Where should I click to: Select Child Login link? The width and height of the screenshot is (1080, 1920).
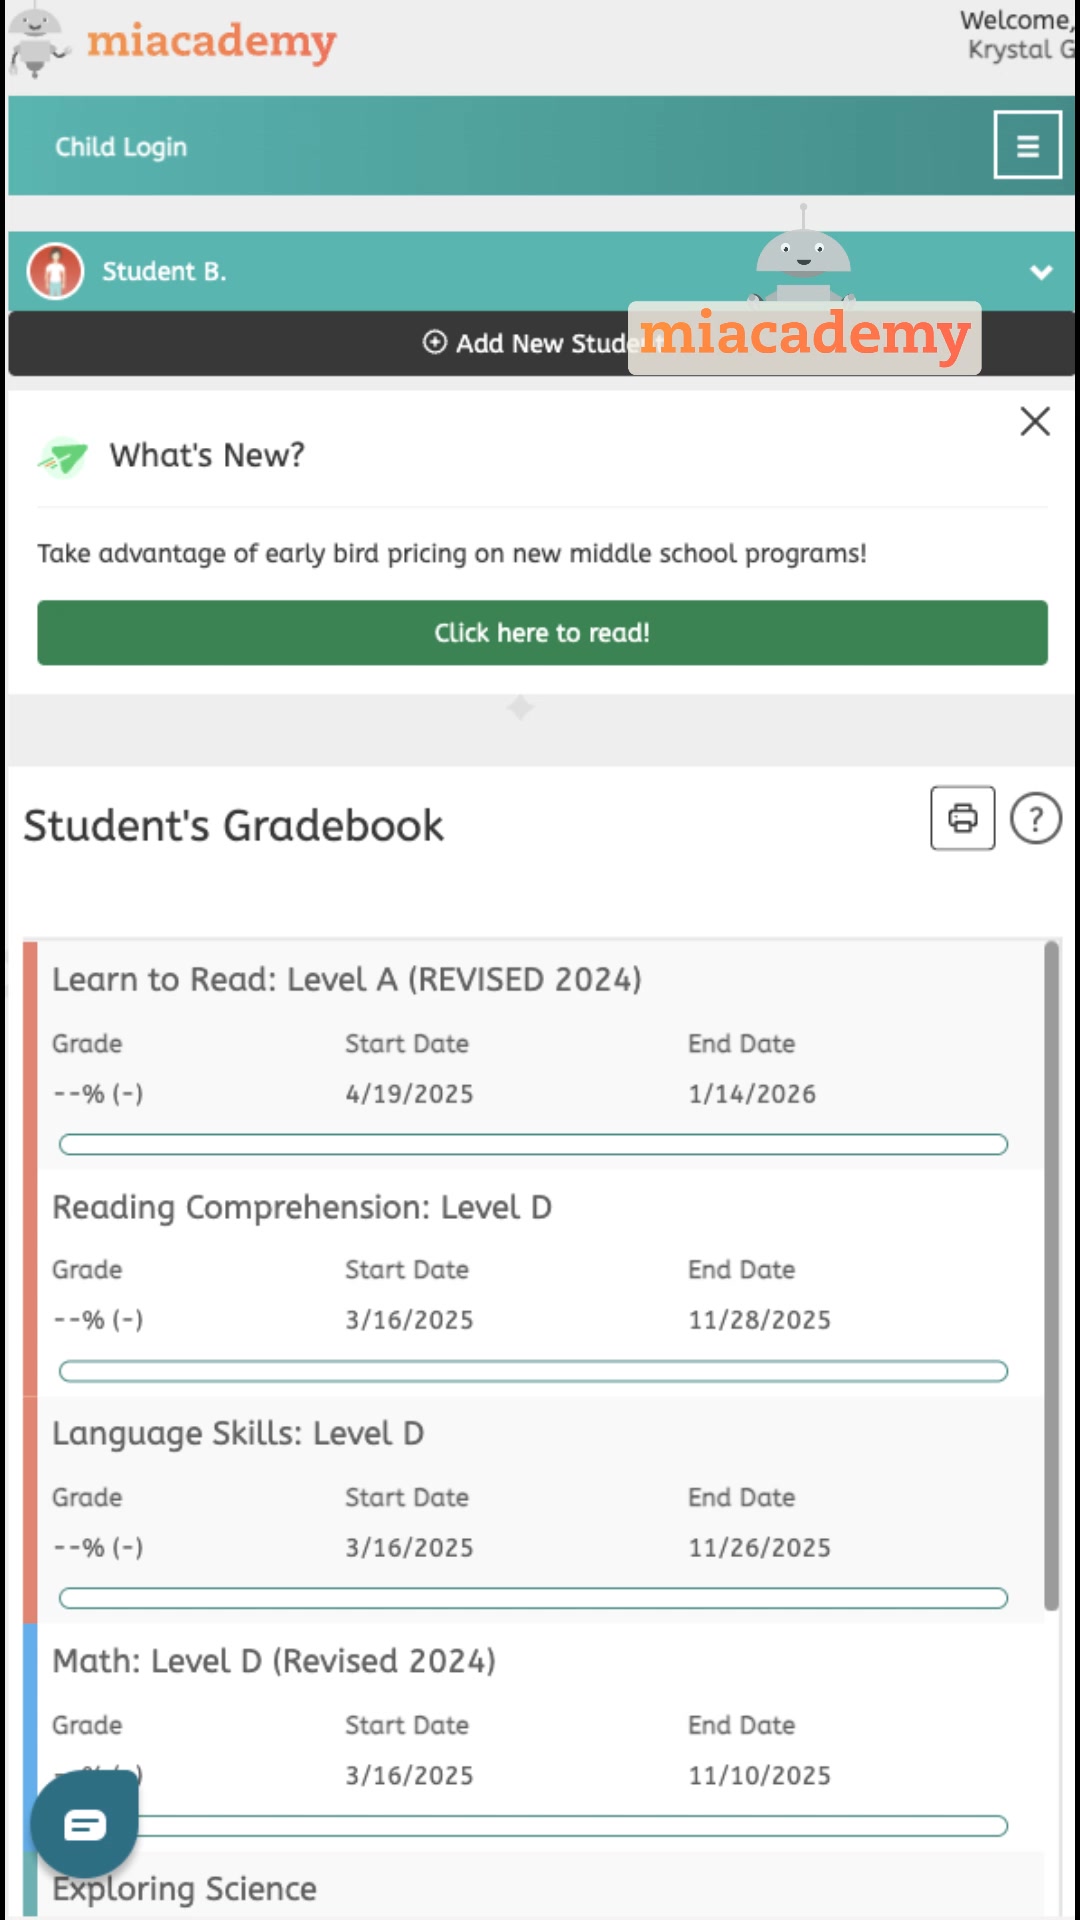(121, 147)
